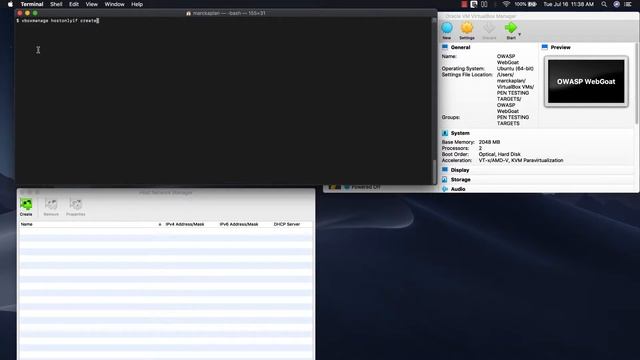Open the Apple menu
Image resolution: width=640 pixels, height=360 pixels.
[x=10, y=4]
